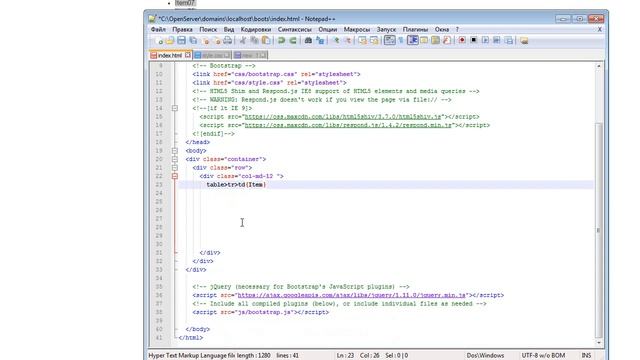Toggle the Function List icon

click(447, 40)
